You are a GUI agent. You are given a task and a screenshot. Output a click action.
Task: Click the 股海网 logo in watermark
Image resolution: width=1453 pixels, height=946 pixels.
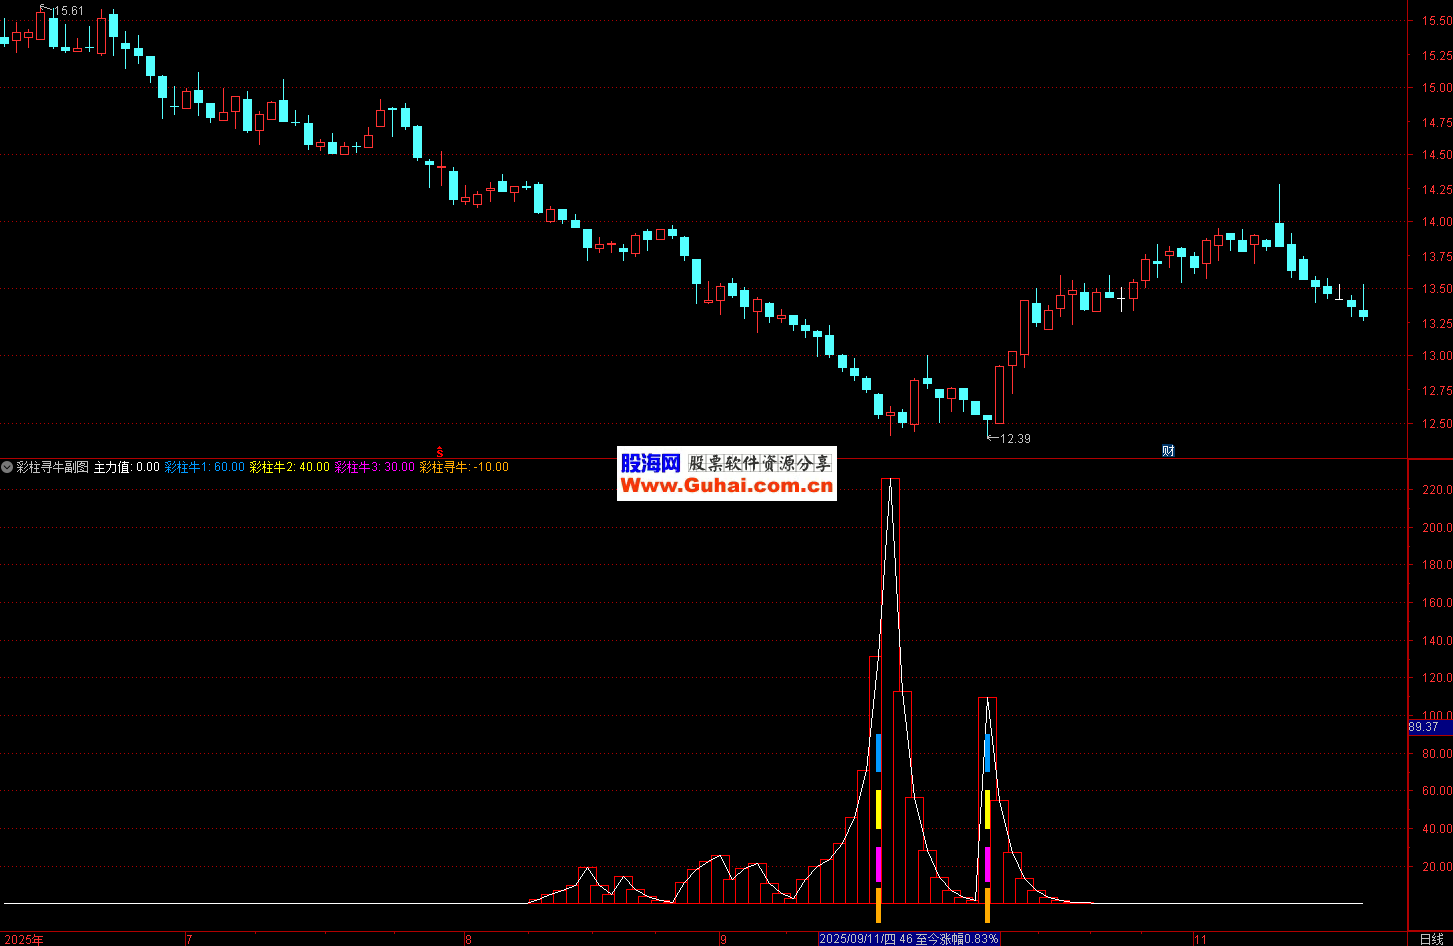pyautogui.click(x=650, y=463)
